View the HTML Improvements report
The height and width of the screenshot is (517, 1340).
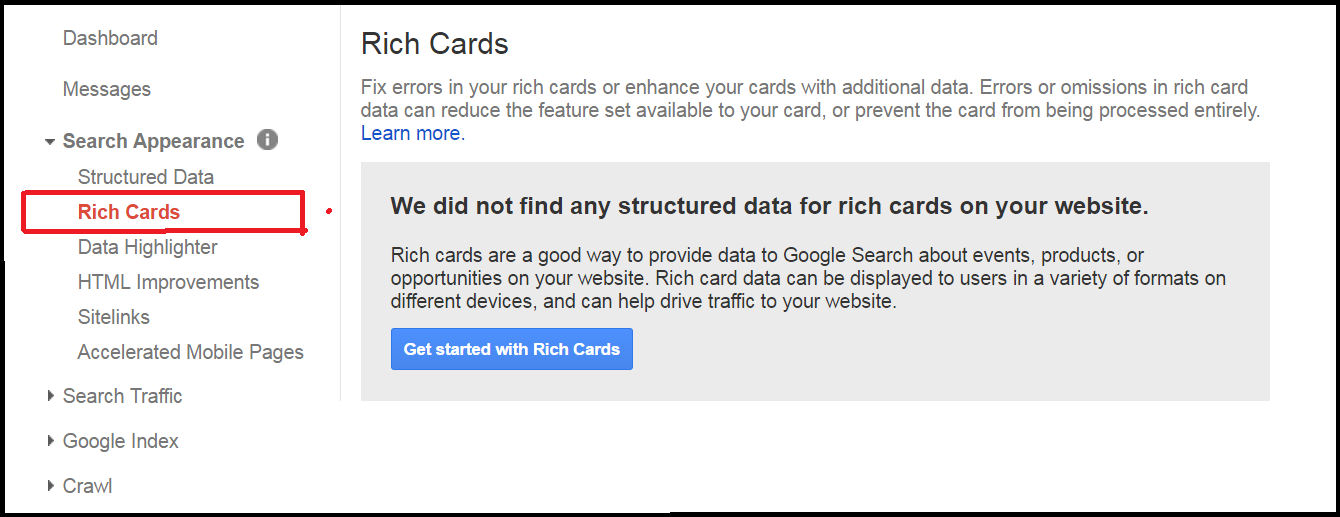click(168, 282)
